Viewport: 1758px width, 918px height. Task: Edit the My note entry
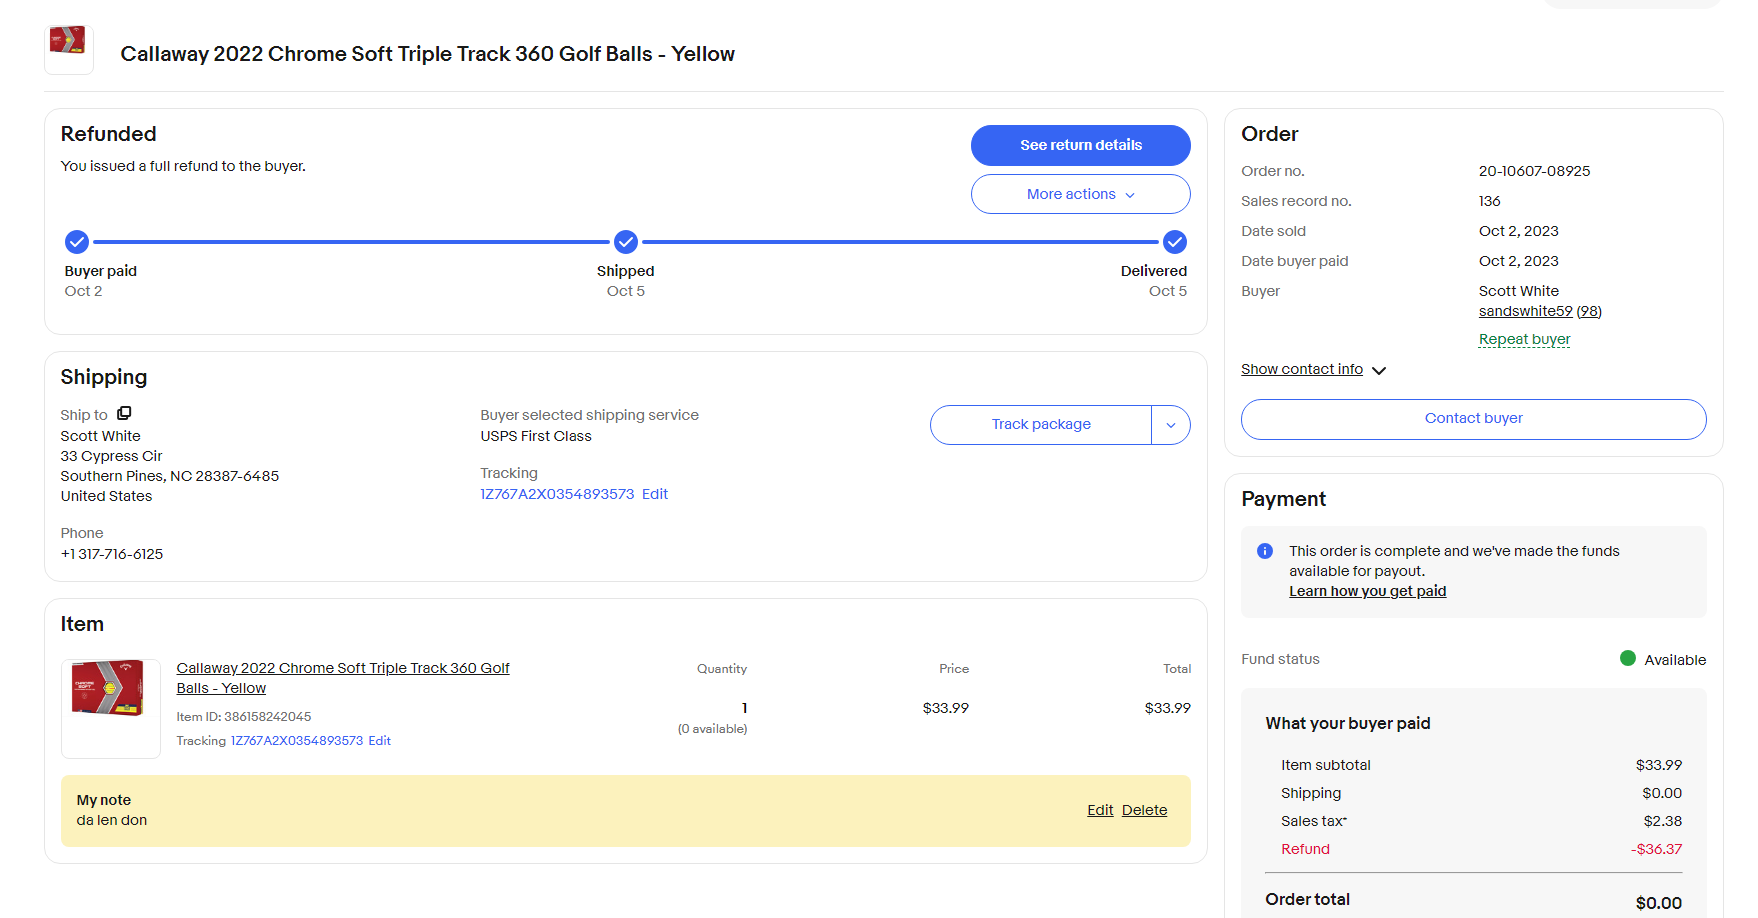click(x=1100, y=810)
